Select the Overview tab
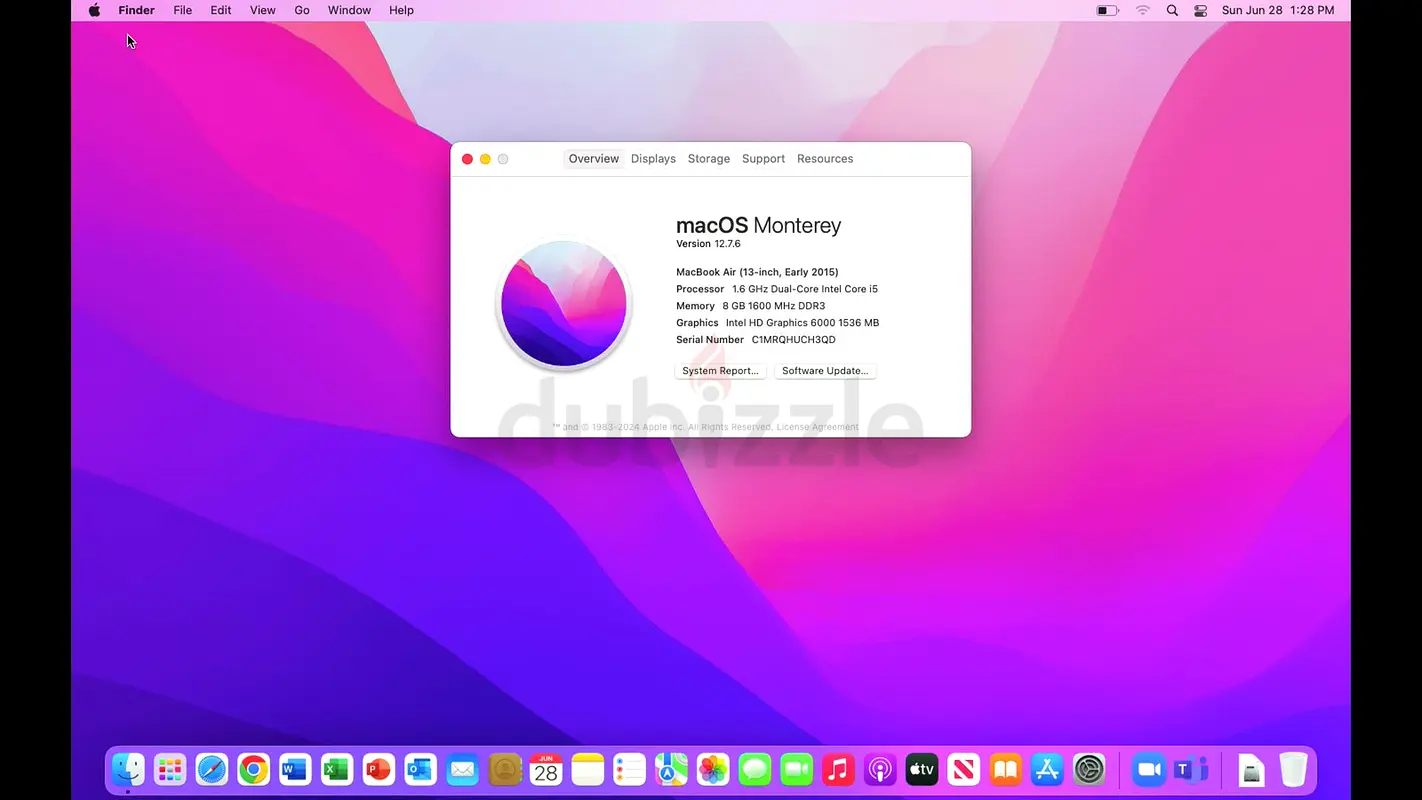The image size is (1422, 800). [x=594, y=159]
